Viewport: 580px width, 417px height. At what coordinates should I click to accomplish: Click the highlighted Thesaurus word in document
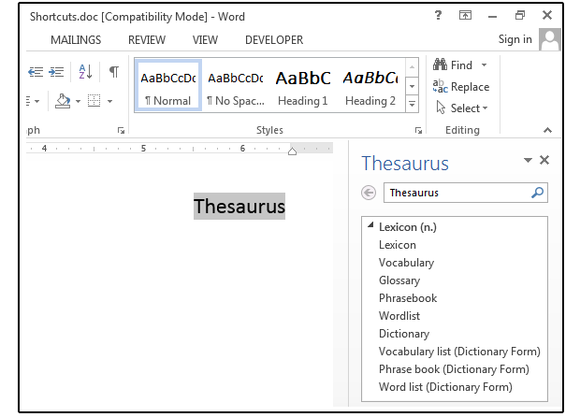point(239,206)
